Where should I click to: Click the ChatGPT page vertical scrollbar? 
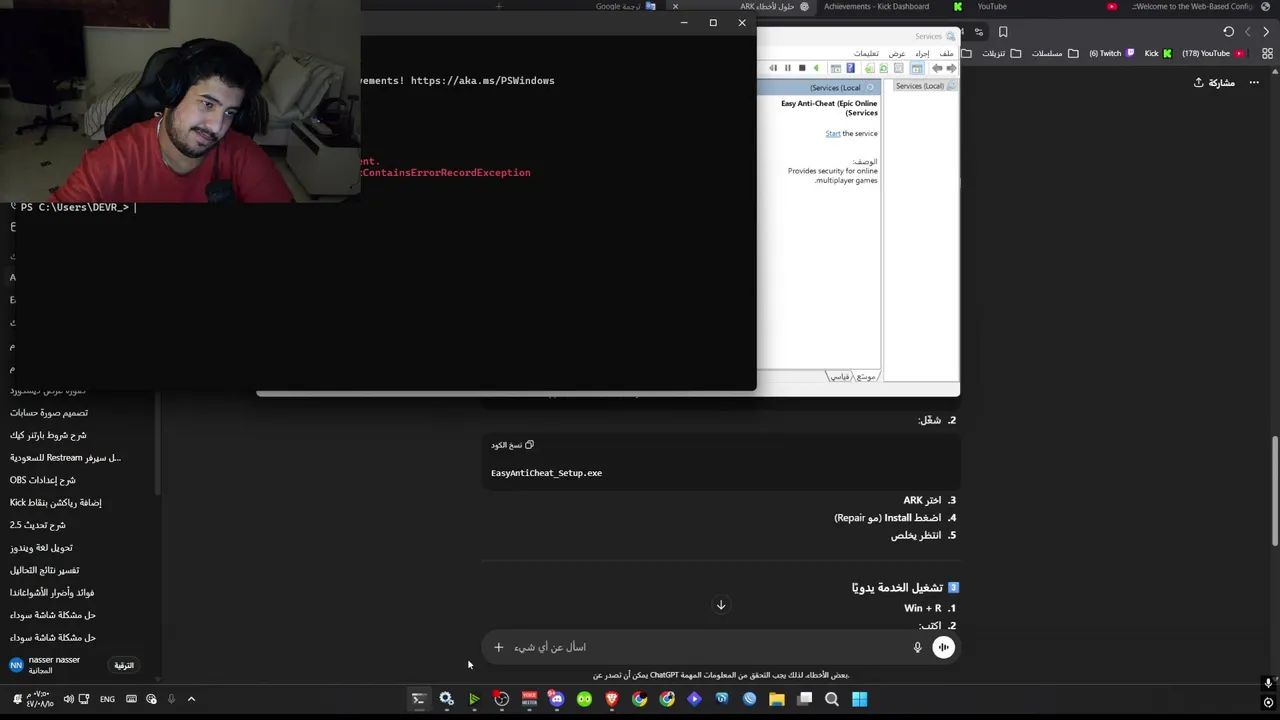[1274, 491]
